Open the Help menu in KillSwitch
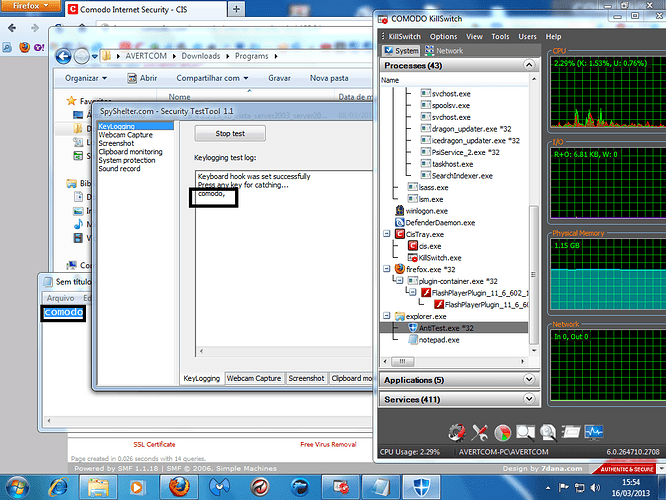Image resolution: width=666 pixels, height=500 pixels. point(553,37)
